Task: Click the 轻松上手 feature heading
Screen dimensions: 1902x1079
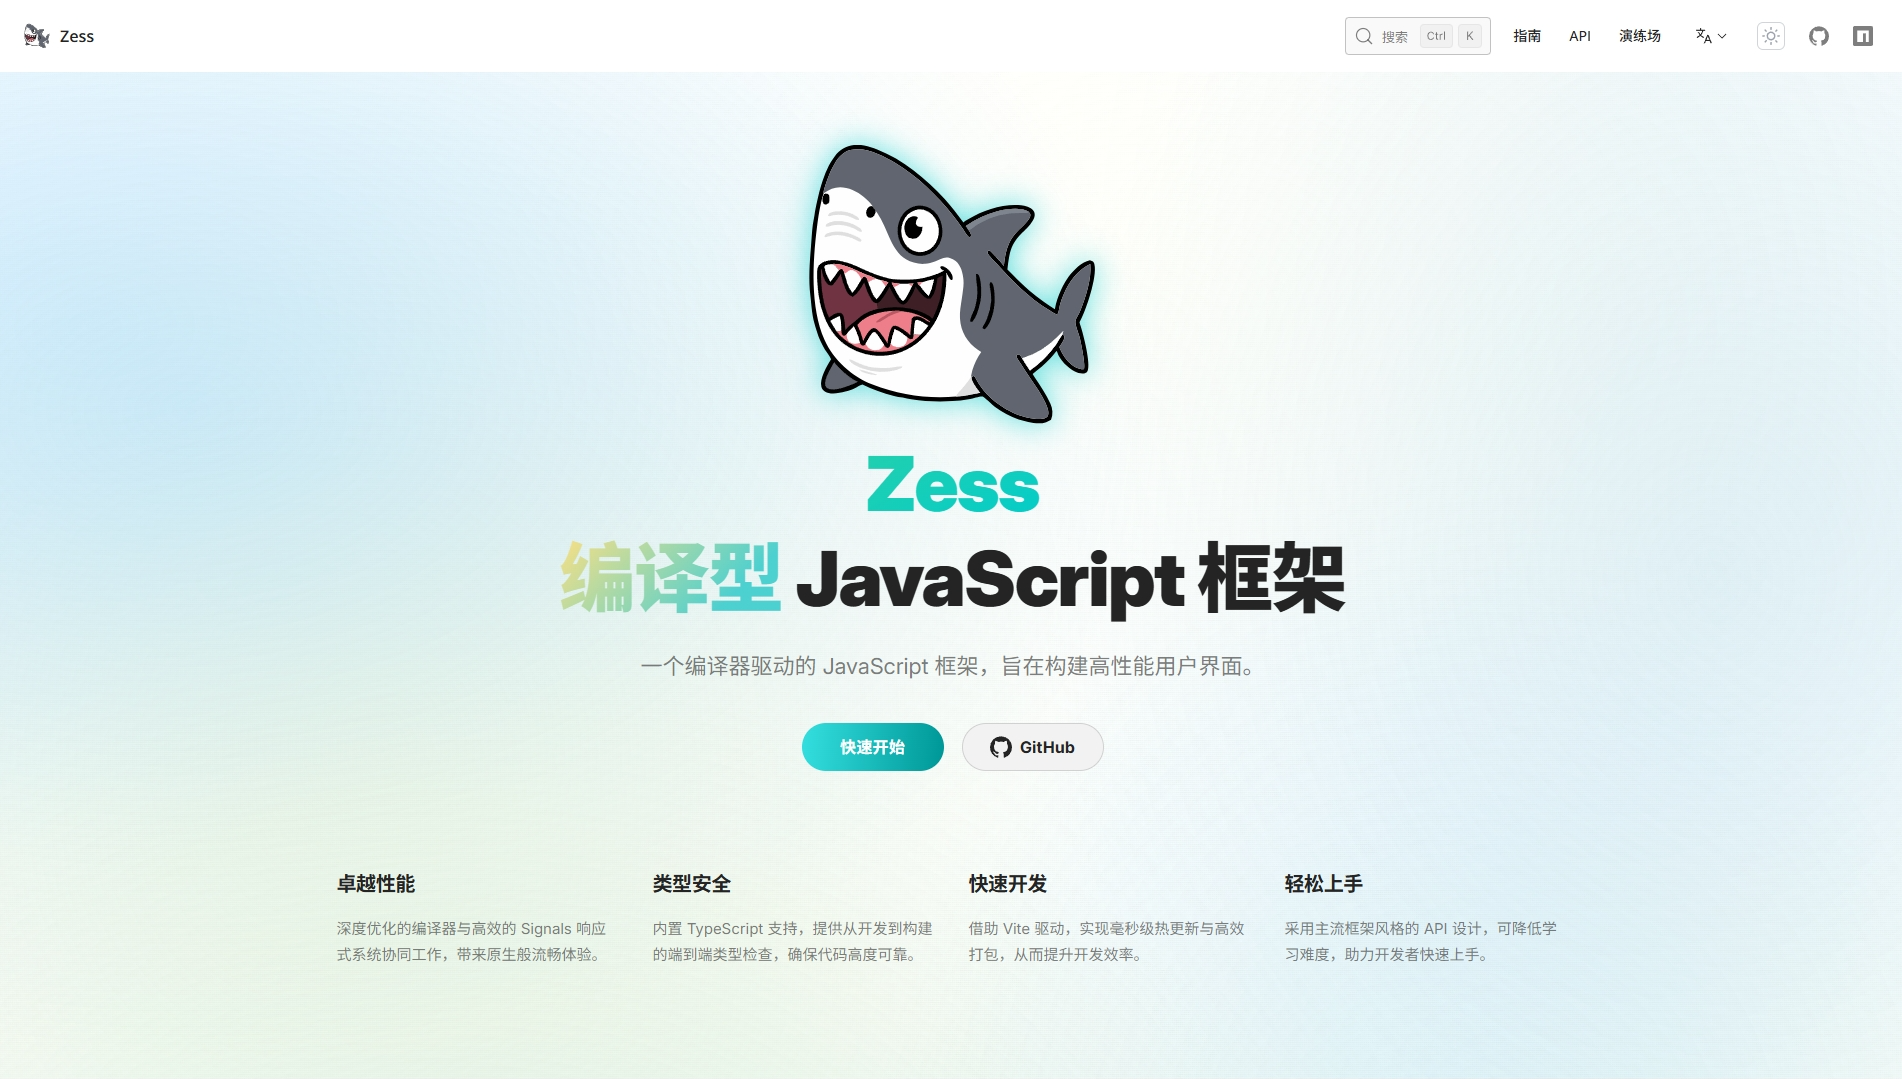Action: point(1324,884)
